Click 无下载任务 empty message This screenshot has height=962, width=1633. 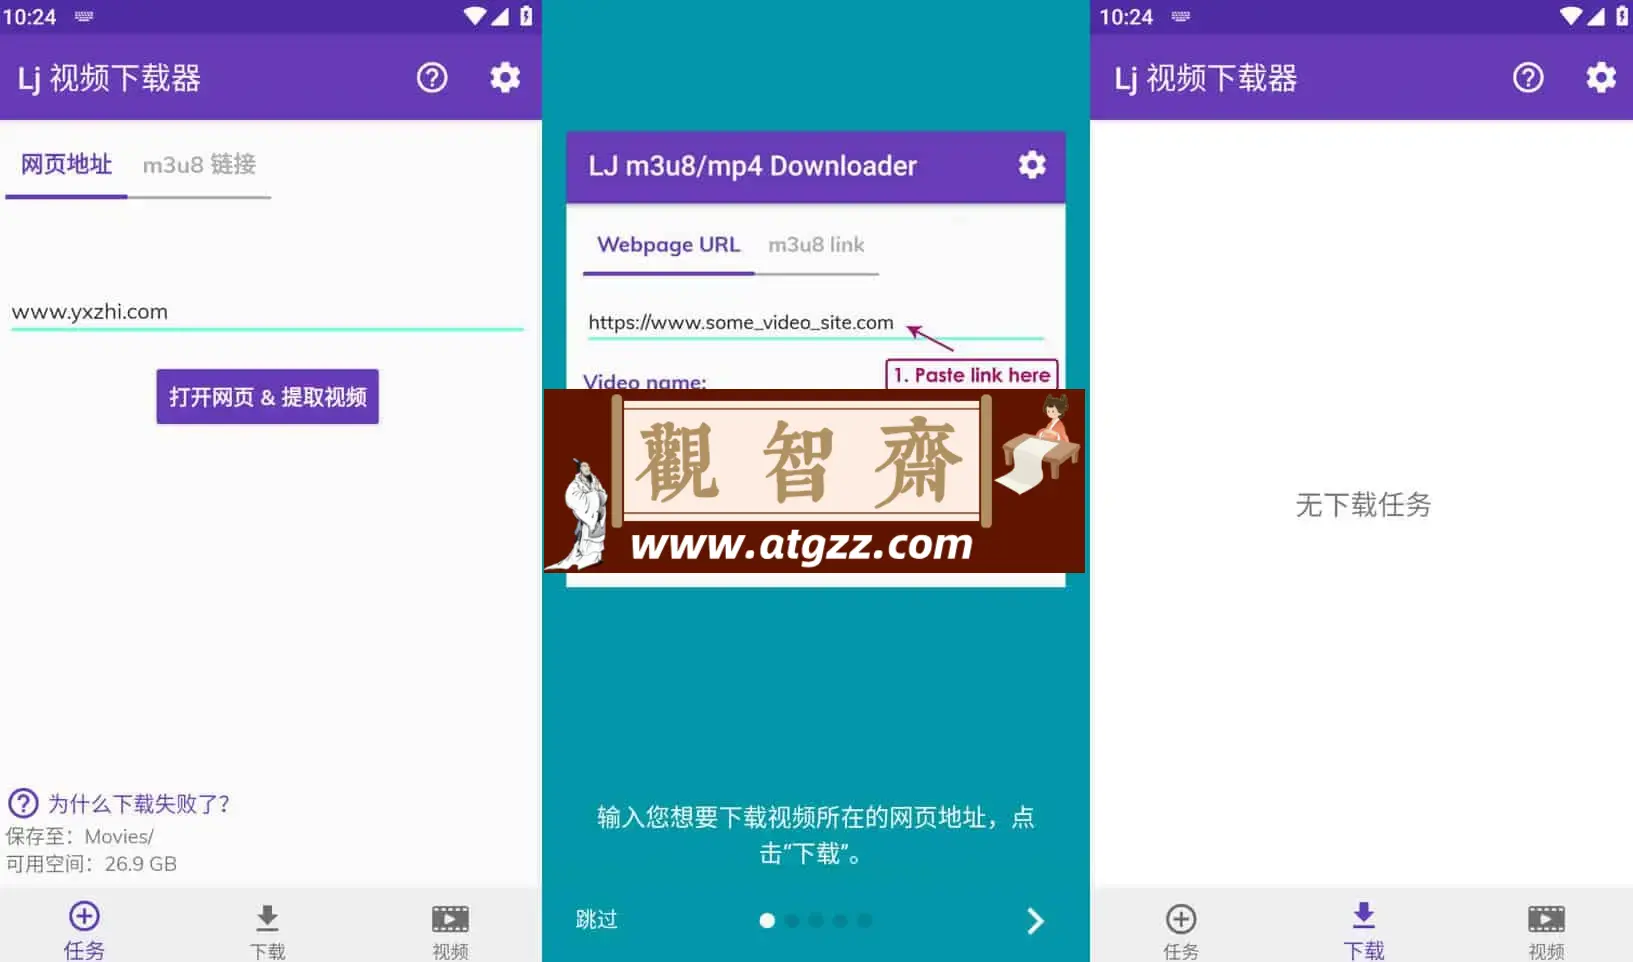click(x=1363, y=505)
